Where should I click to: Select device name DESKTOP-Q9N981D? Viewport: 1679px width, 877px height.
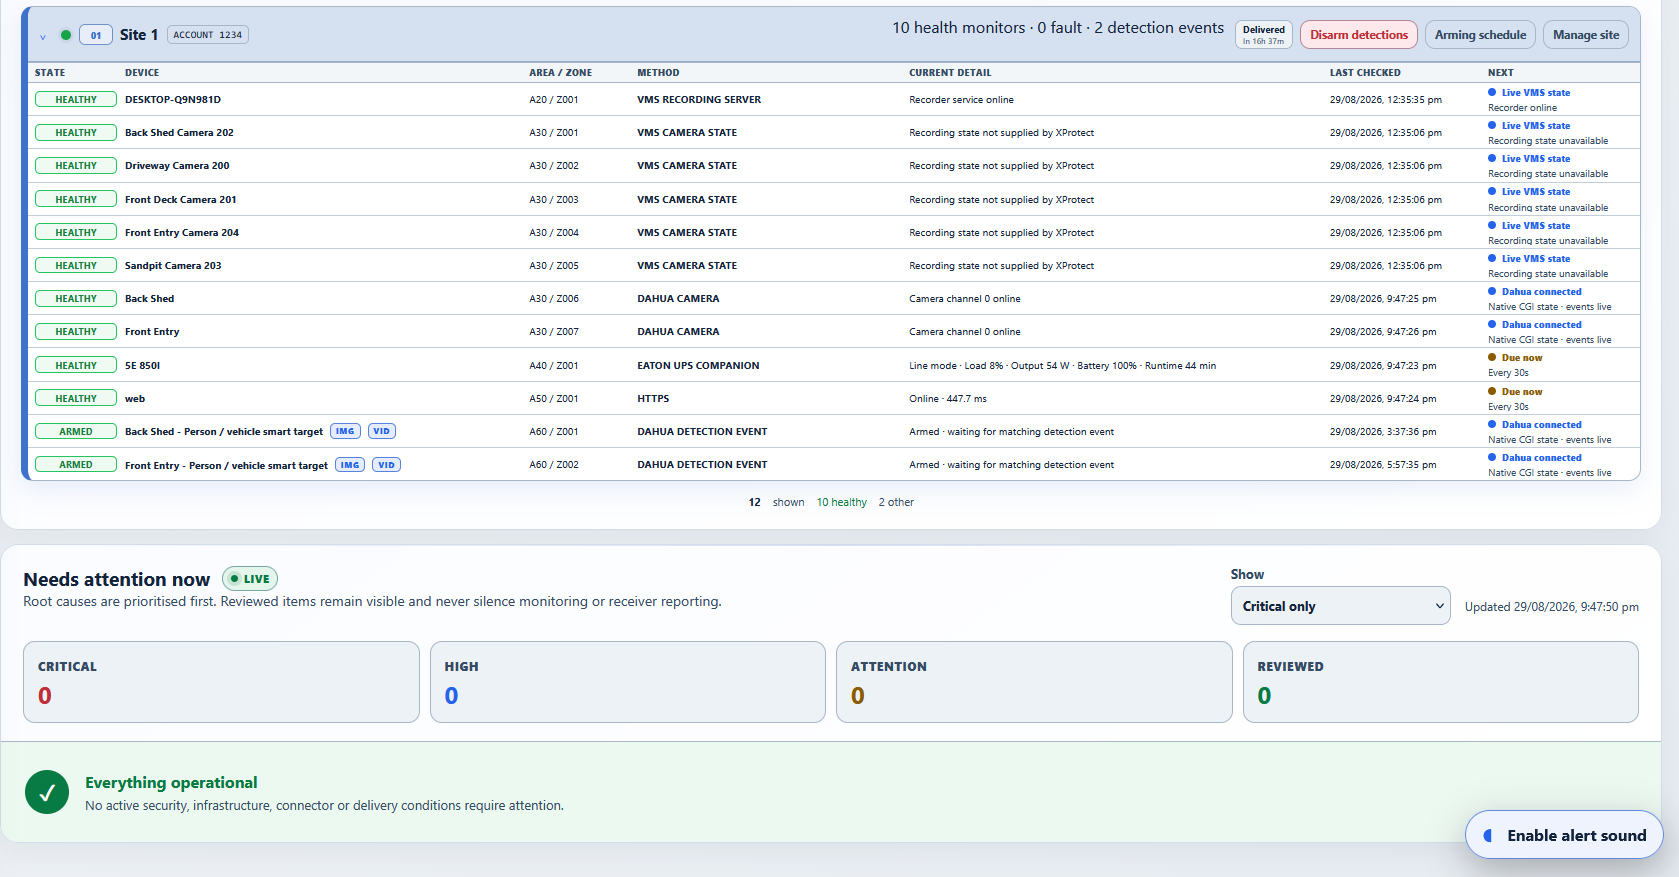173,99
